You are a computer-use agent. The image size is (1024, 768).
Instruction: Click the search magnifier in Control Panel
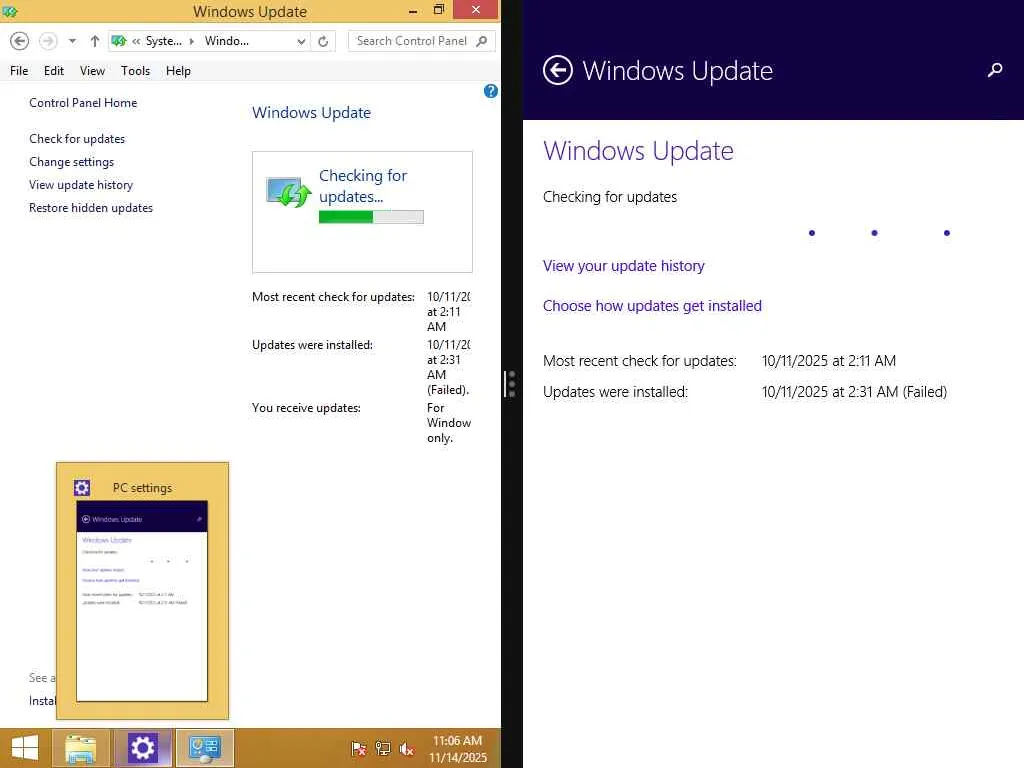click(x=482, y=41)
